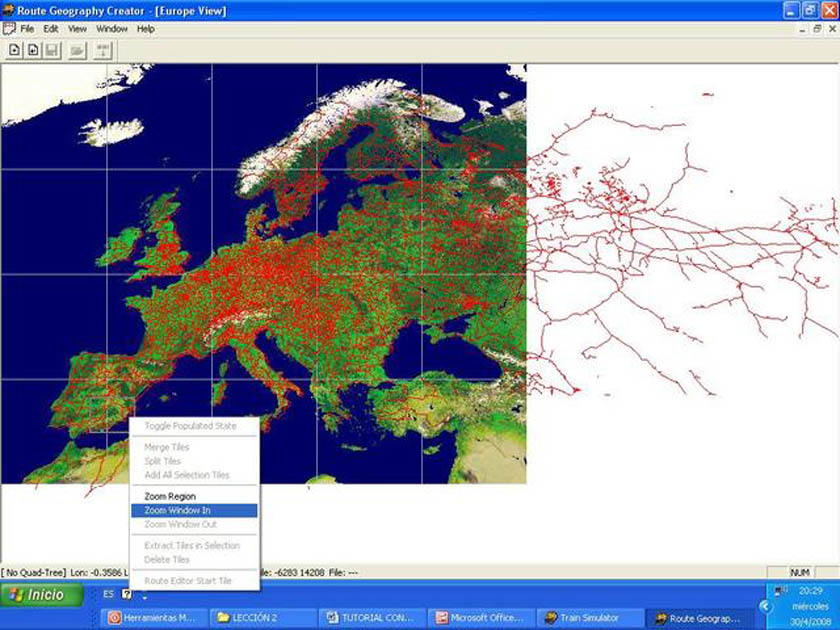Click the last toolbar icon with down arrow
Screen dimensions: 840x630
tap(102, 49)
